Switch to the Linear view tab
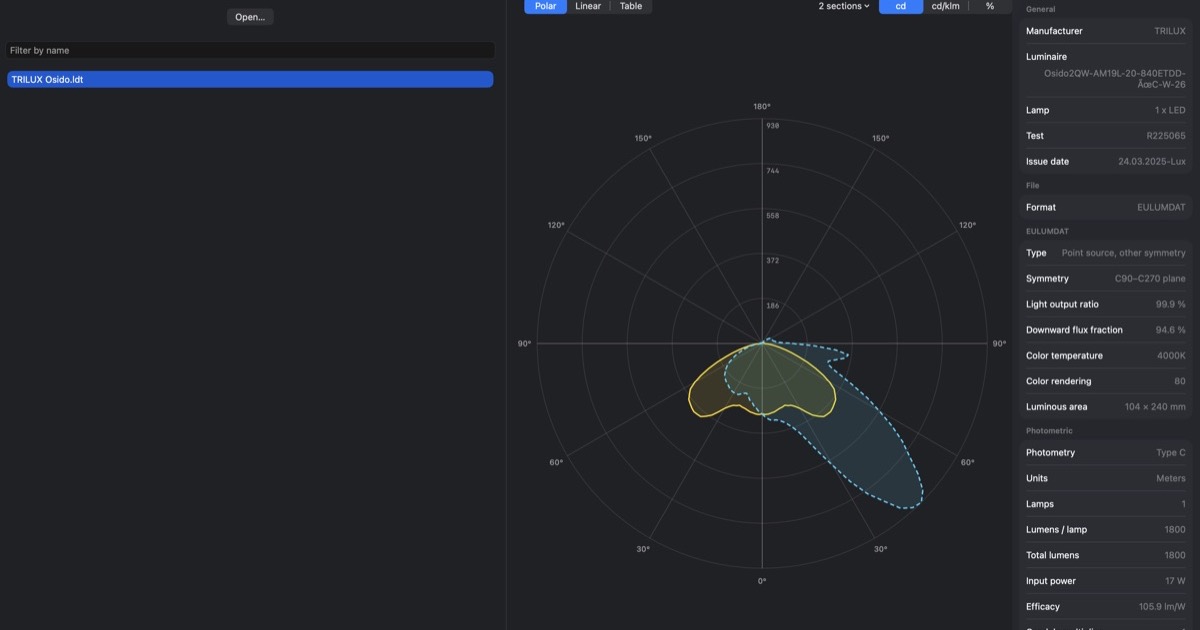The width and height of the screenshot is (1200, 630). [x=588, y=6]
